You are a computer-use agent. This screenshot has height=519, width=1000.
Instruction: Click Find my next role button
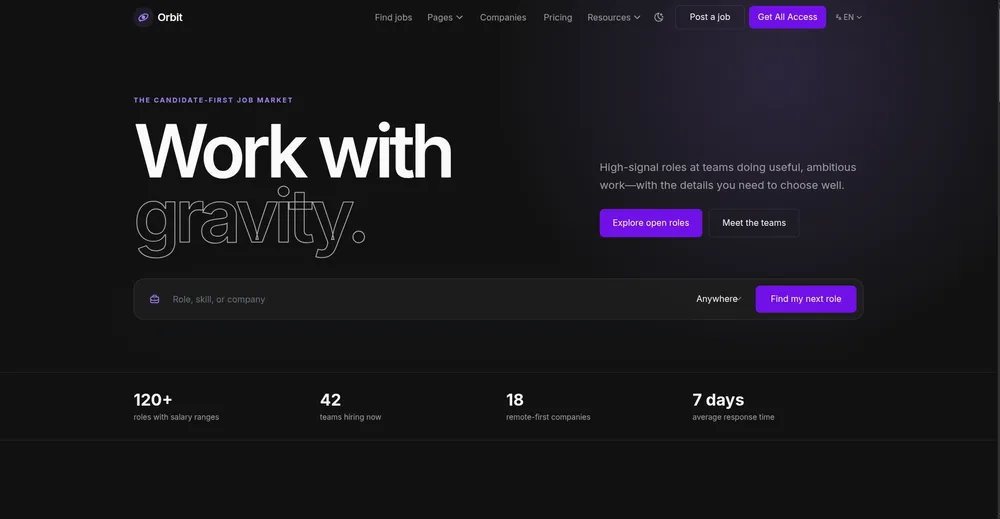(x=805, y=299)
